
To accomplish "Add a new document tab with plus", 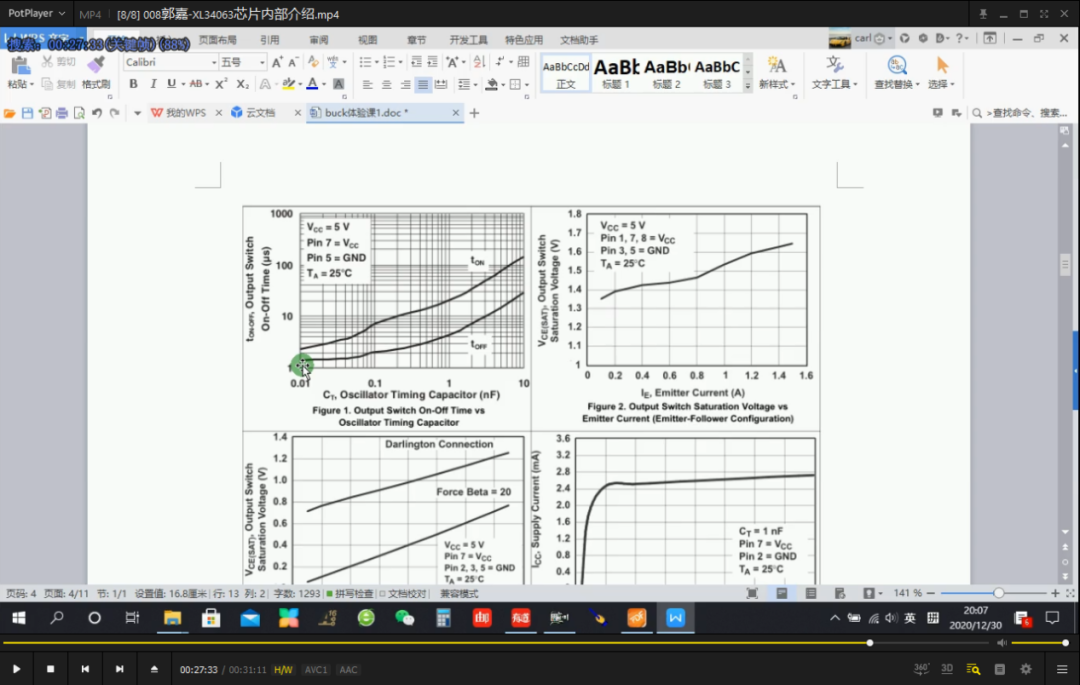I will [474, 113].
